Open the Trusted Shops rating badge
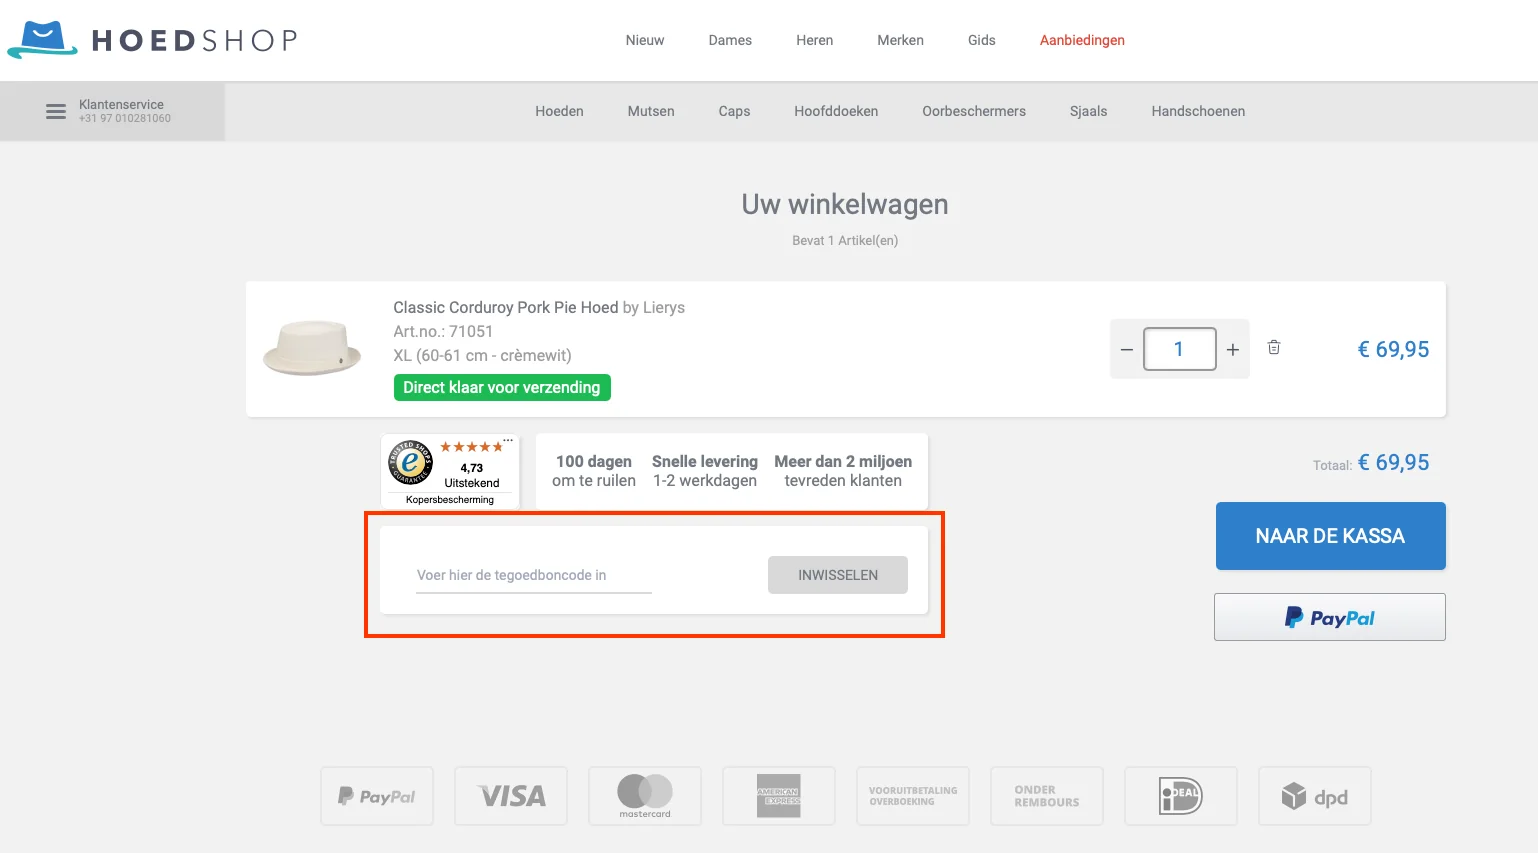Image resolution: width=1538 pixels, height=853 pixels. (x=450, y=471)
